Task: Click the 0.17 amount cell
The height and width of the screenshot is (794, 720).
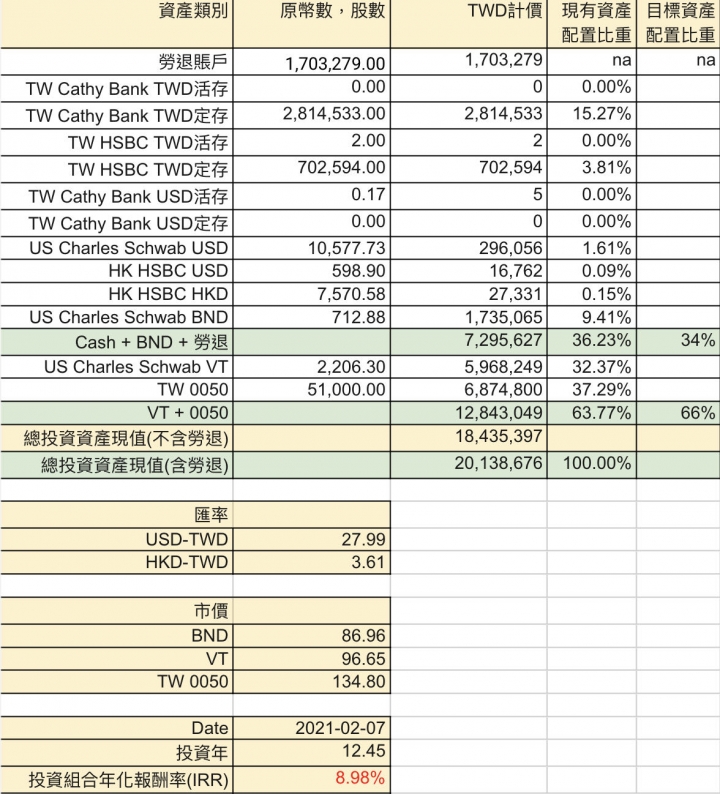Action: pos(311,196)
